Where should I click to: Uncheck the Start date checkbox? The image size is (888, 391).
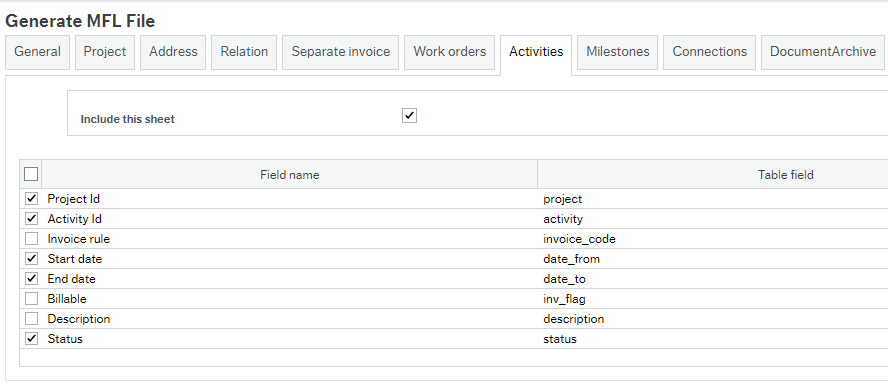[x=32, y=259]
